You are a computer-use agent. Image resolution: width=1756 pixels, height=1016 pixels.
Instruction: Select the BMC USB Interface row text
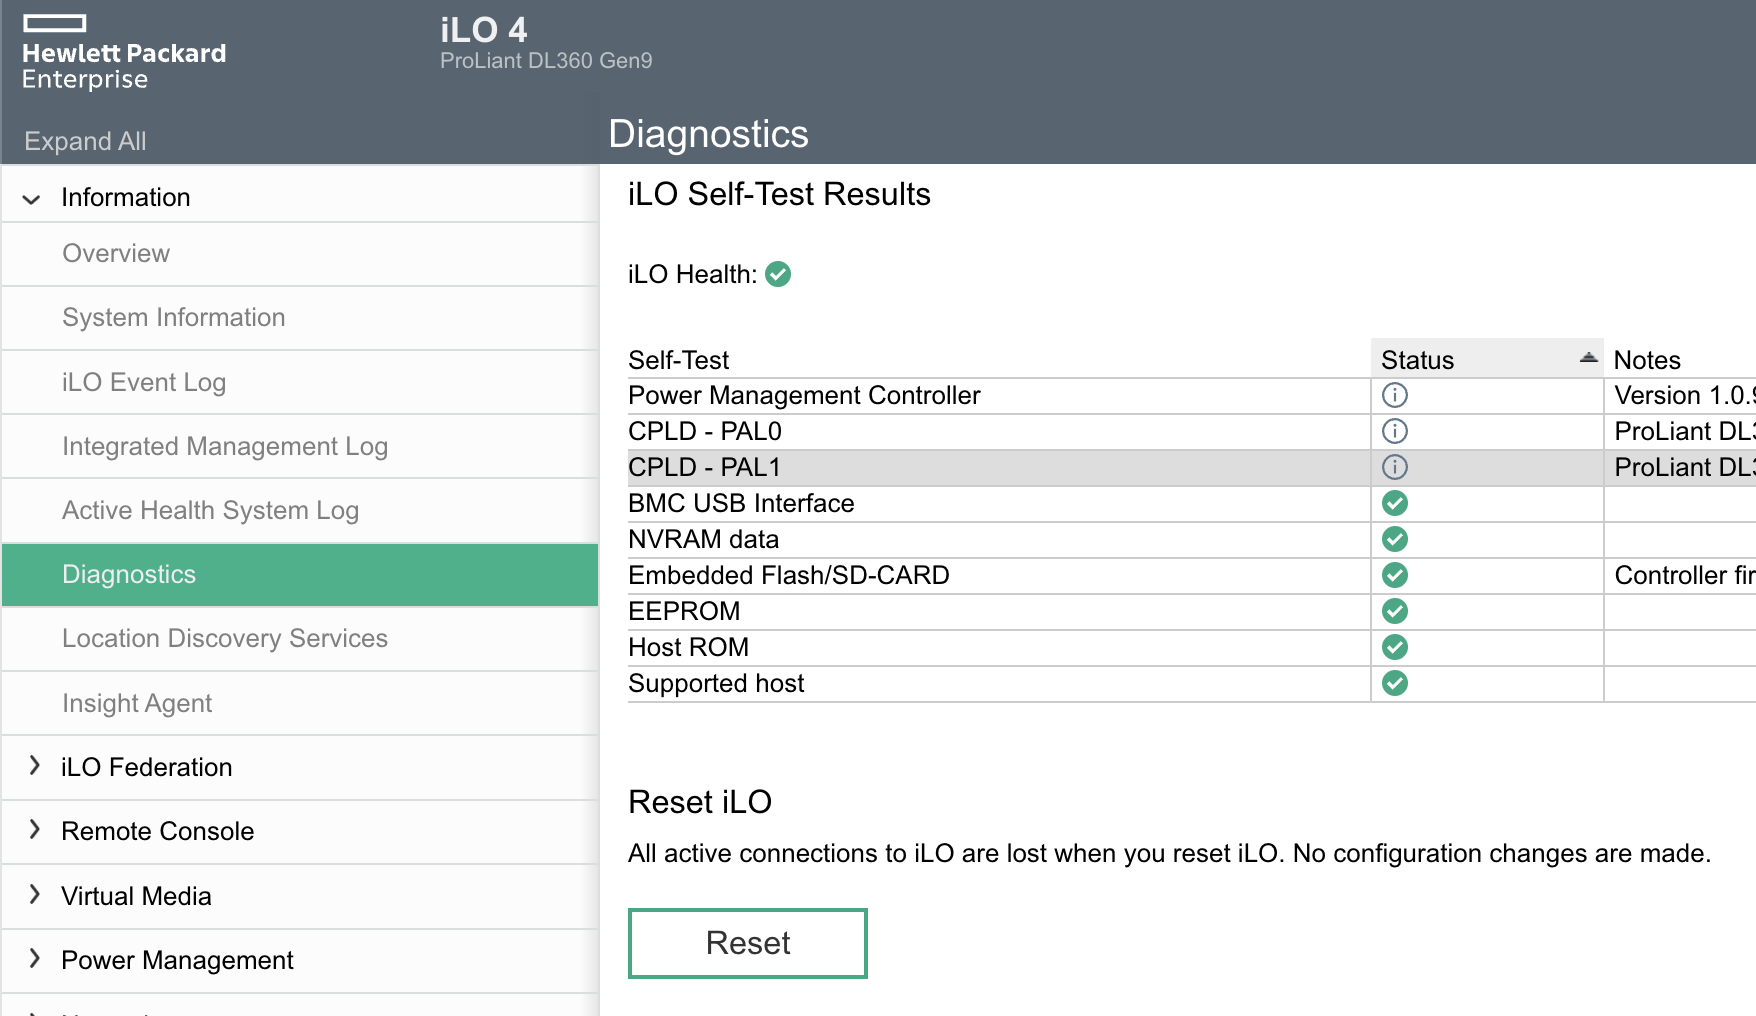(x=741, y=503)
